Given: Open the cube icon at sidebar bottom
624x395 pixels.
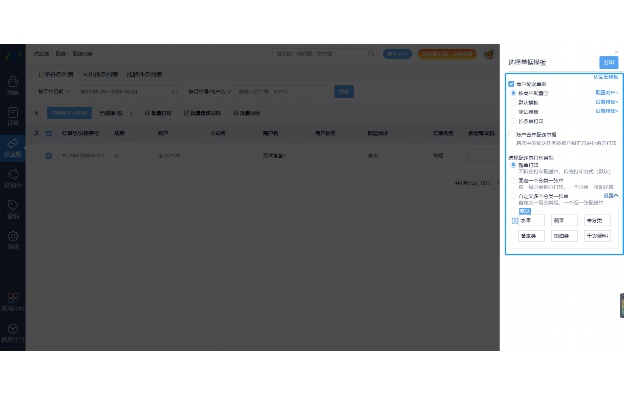Looking at the screenshot, I should click(13, 329).
